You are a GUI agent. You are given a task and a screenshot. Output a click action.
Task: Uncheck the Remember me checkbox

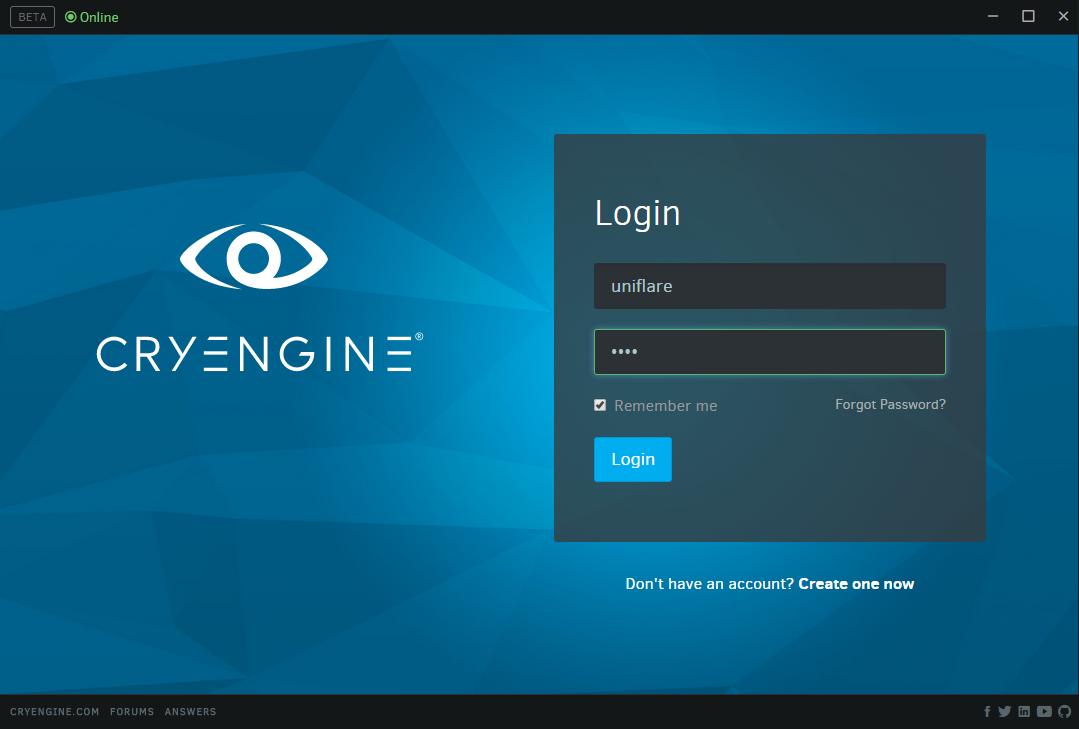pos(600,405)
